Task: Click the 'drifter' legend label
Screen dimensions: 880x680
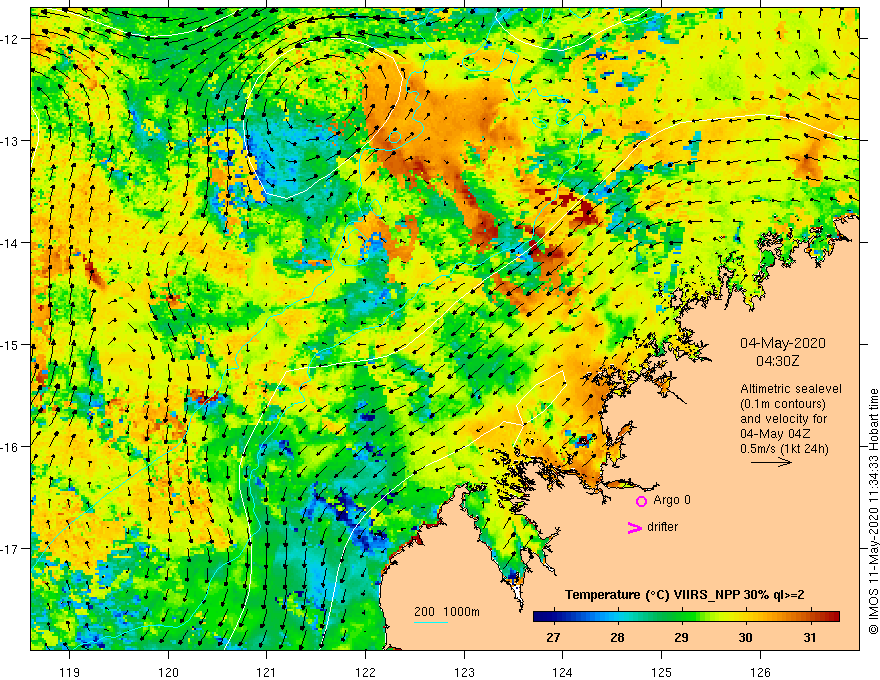Action: click(x=662, y=527)
